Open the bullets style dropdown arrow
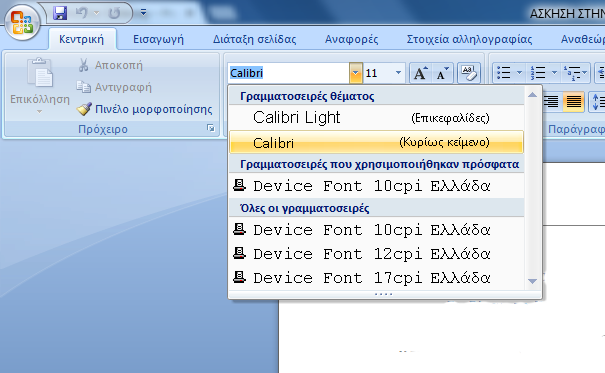The image size is (605, 373). [519, 73]
